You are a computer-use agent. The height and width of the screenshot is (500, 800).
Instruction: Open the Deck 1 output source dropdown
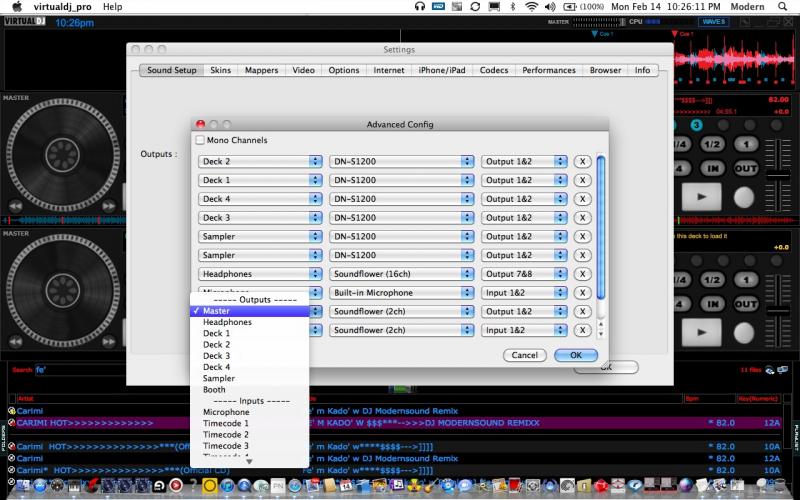pos(259,180)
